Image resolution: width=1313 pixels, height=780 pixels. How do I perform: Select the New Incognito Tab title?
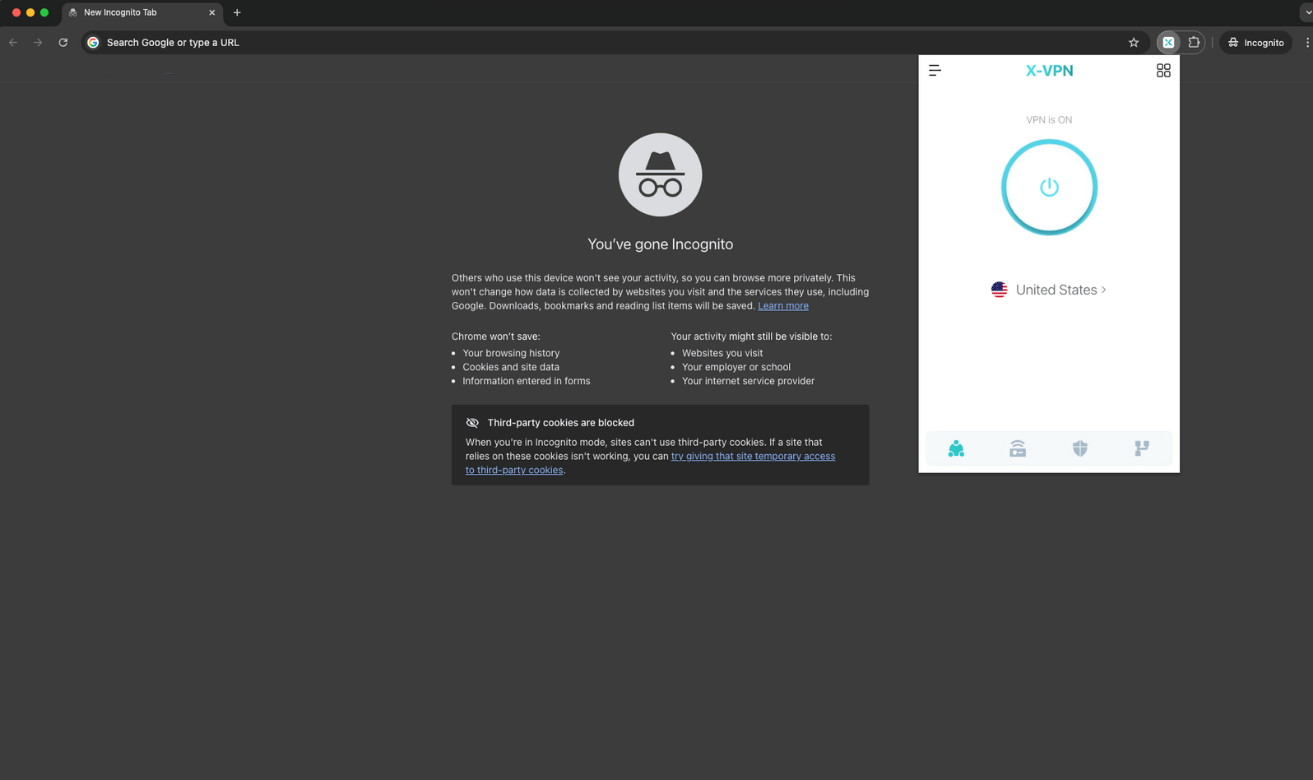coord(120,13)
